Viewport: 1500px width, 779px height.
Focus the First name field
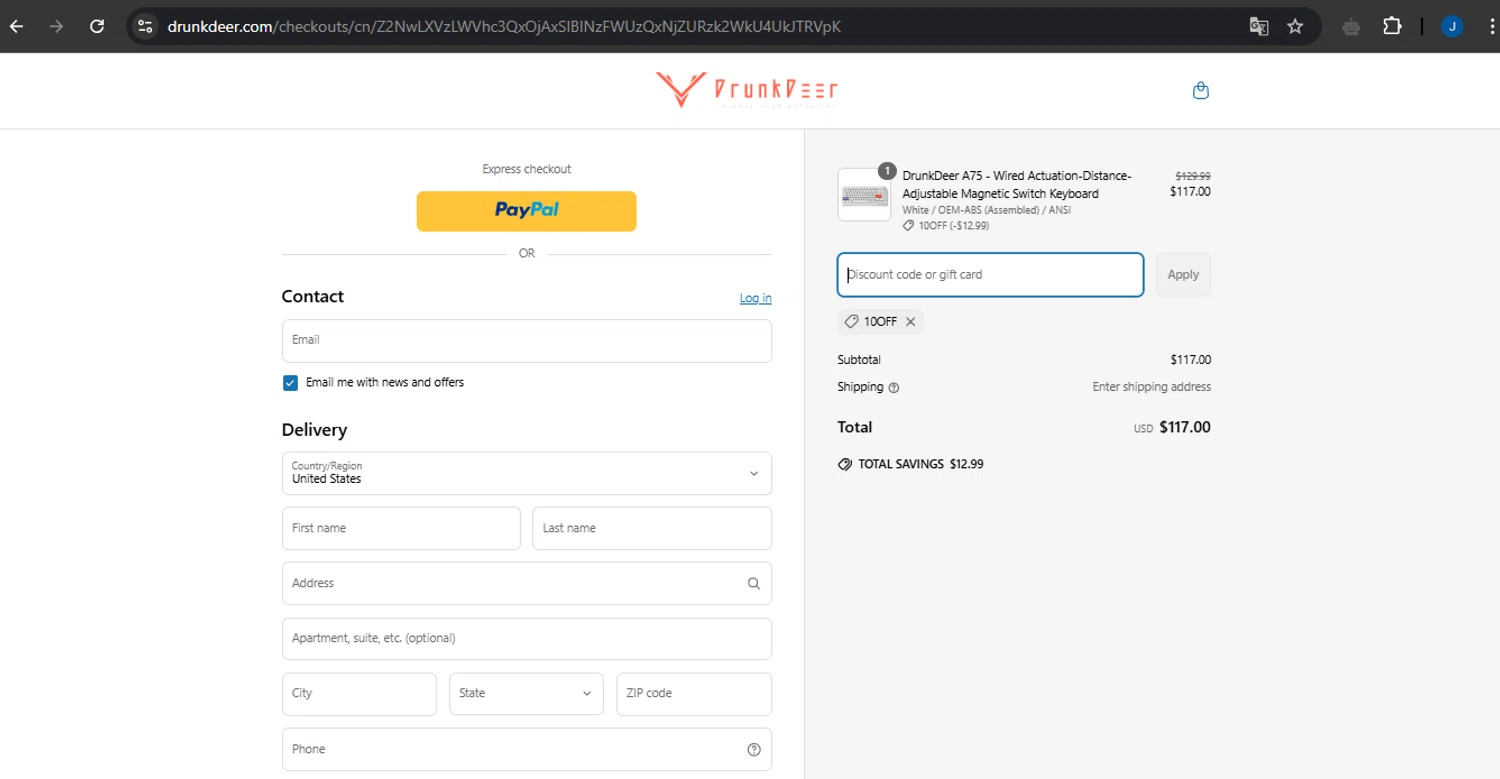(x=401, y=528)
